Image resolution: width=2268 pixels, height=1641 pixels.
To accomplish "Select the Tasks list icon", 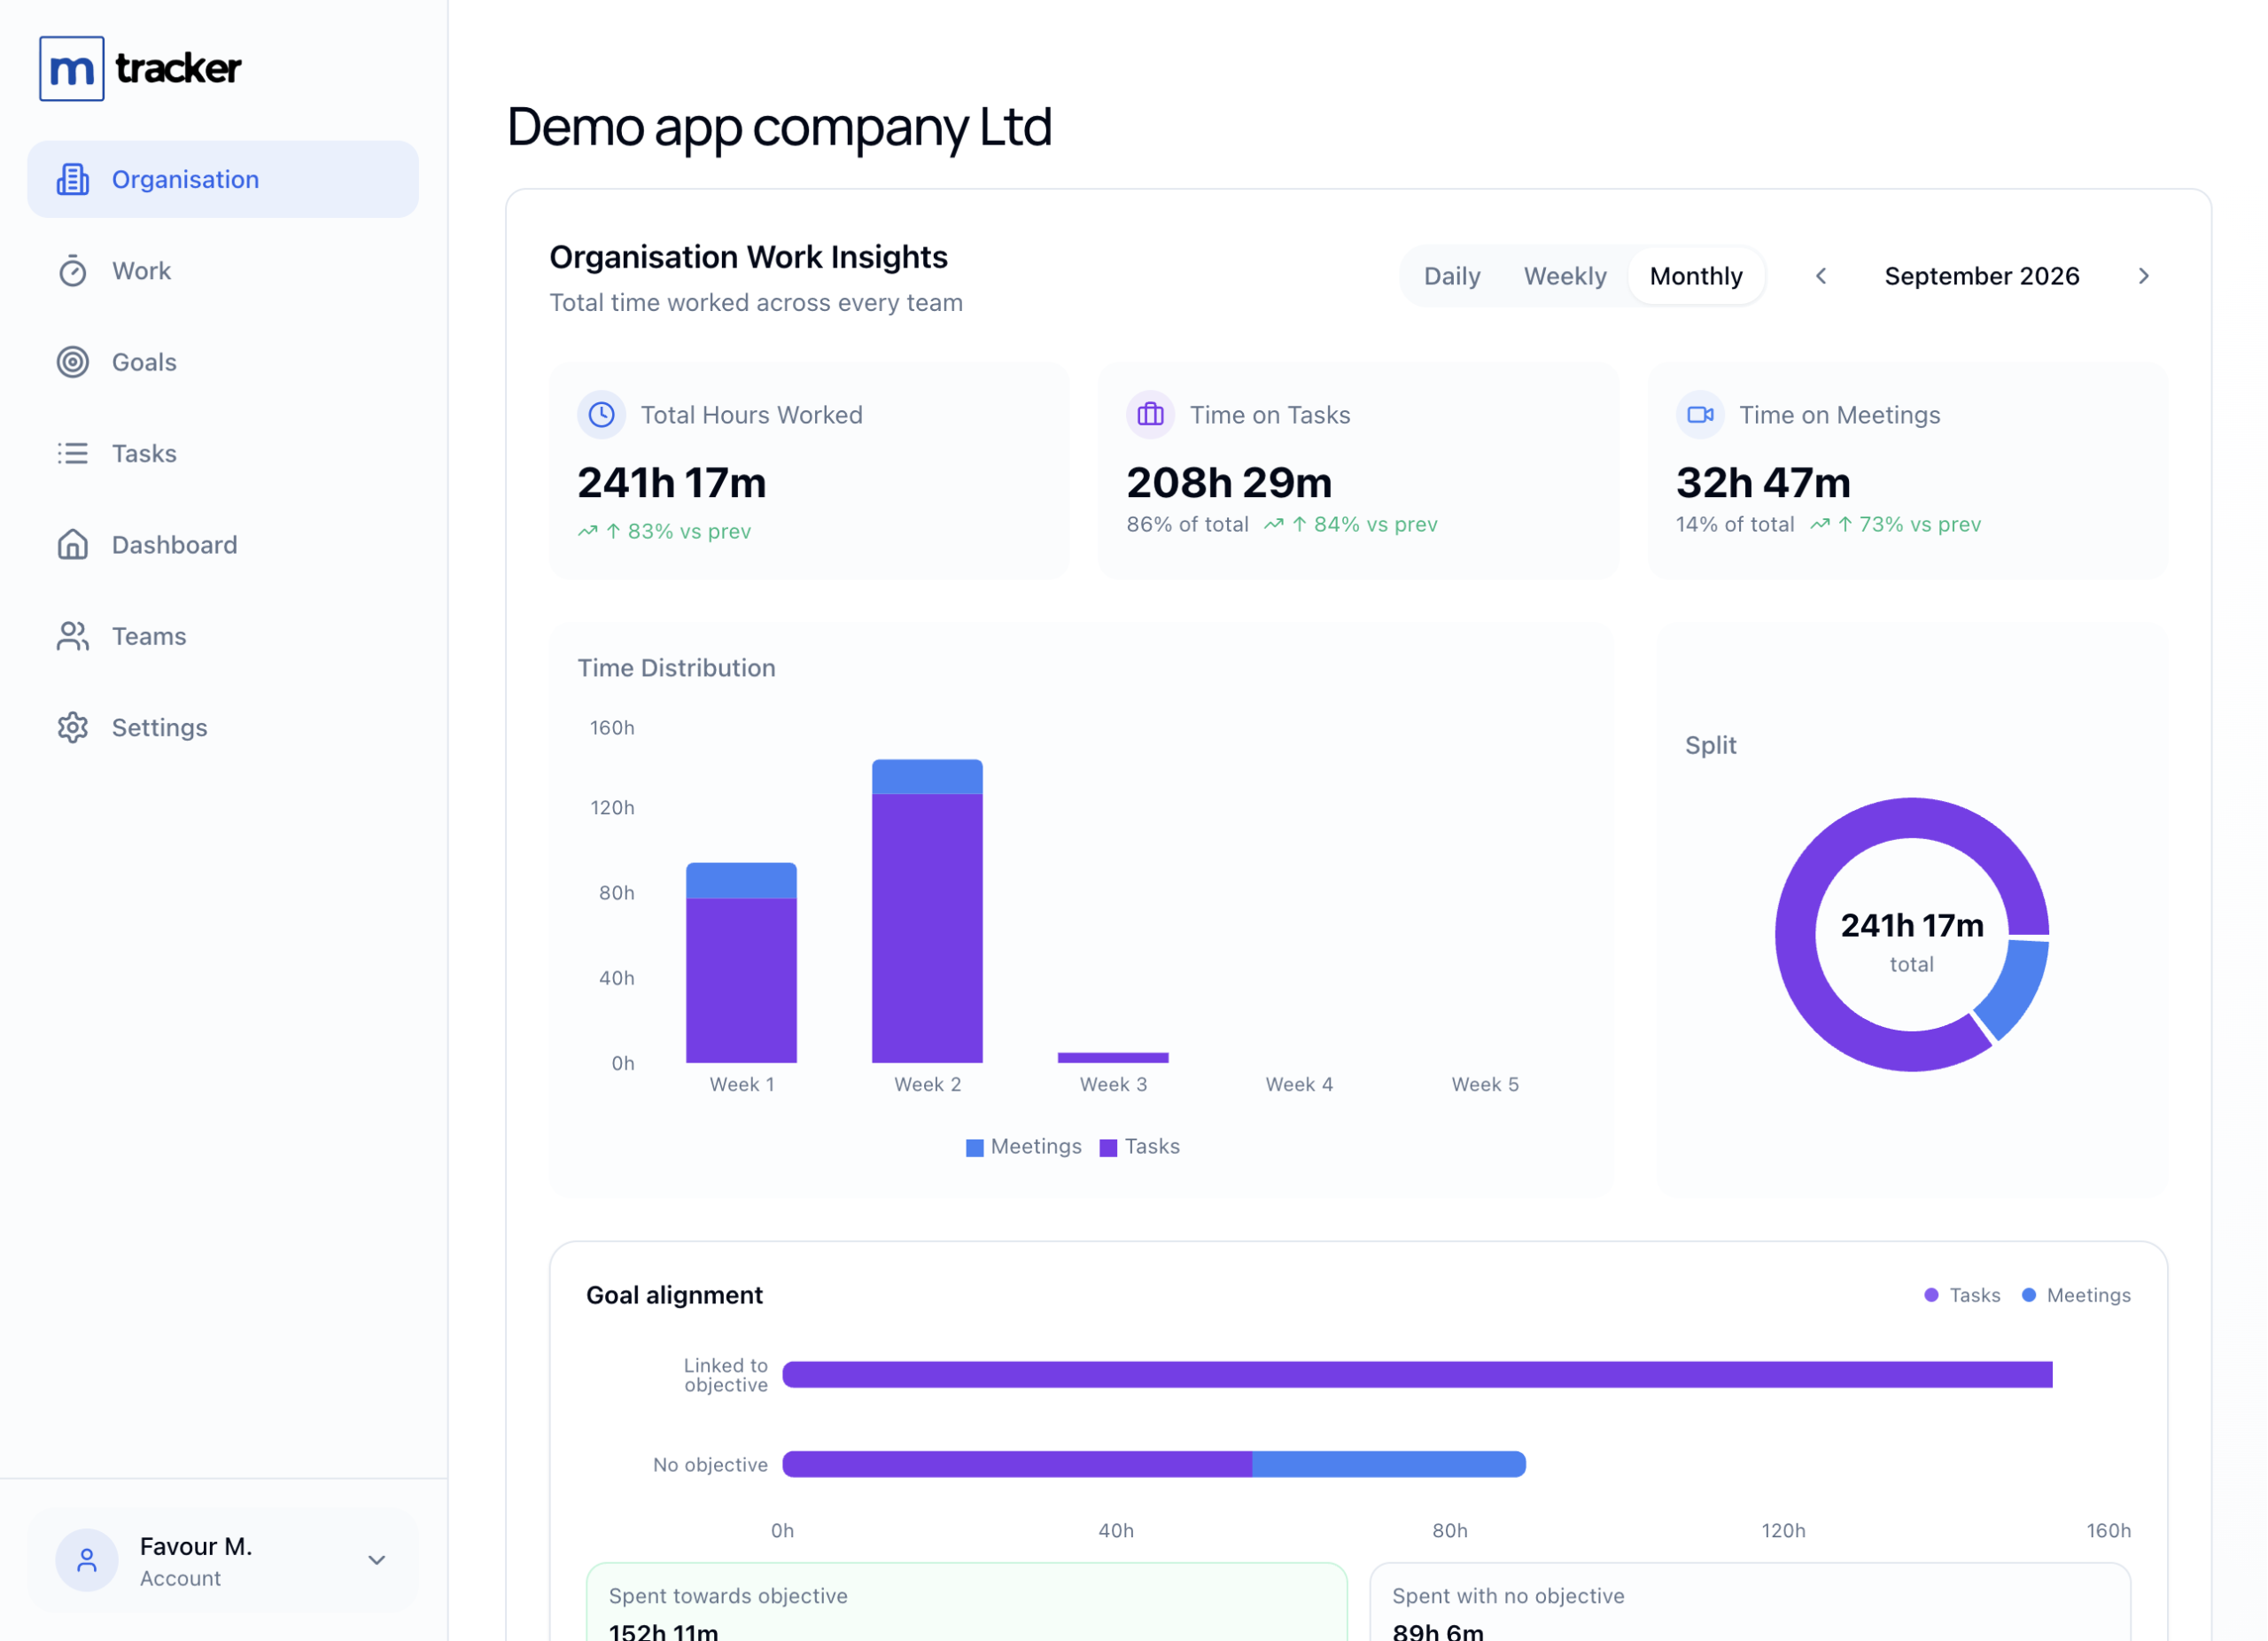I will [x=73, y=453].
